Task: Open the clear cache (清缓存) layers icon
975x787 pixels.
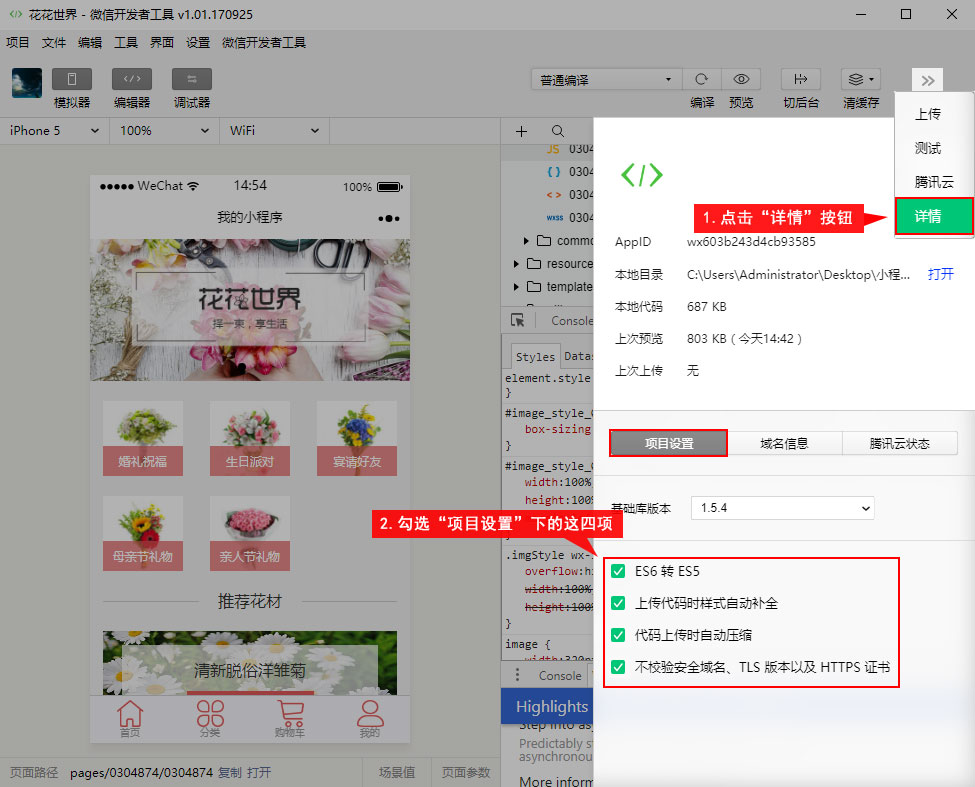Action: (860, 80)
